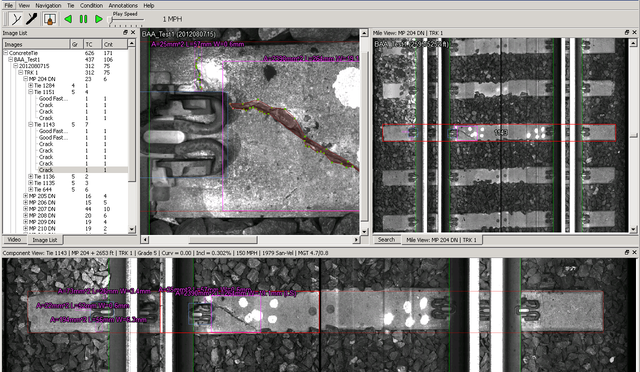Viewport: 640px width, 372px height.
Task: Pause playback with the green pause button
Action: 83,19
